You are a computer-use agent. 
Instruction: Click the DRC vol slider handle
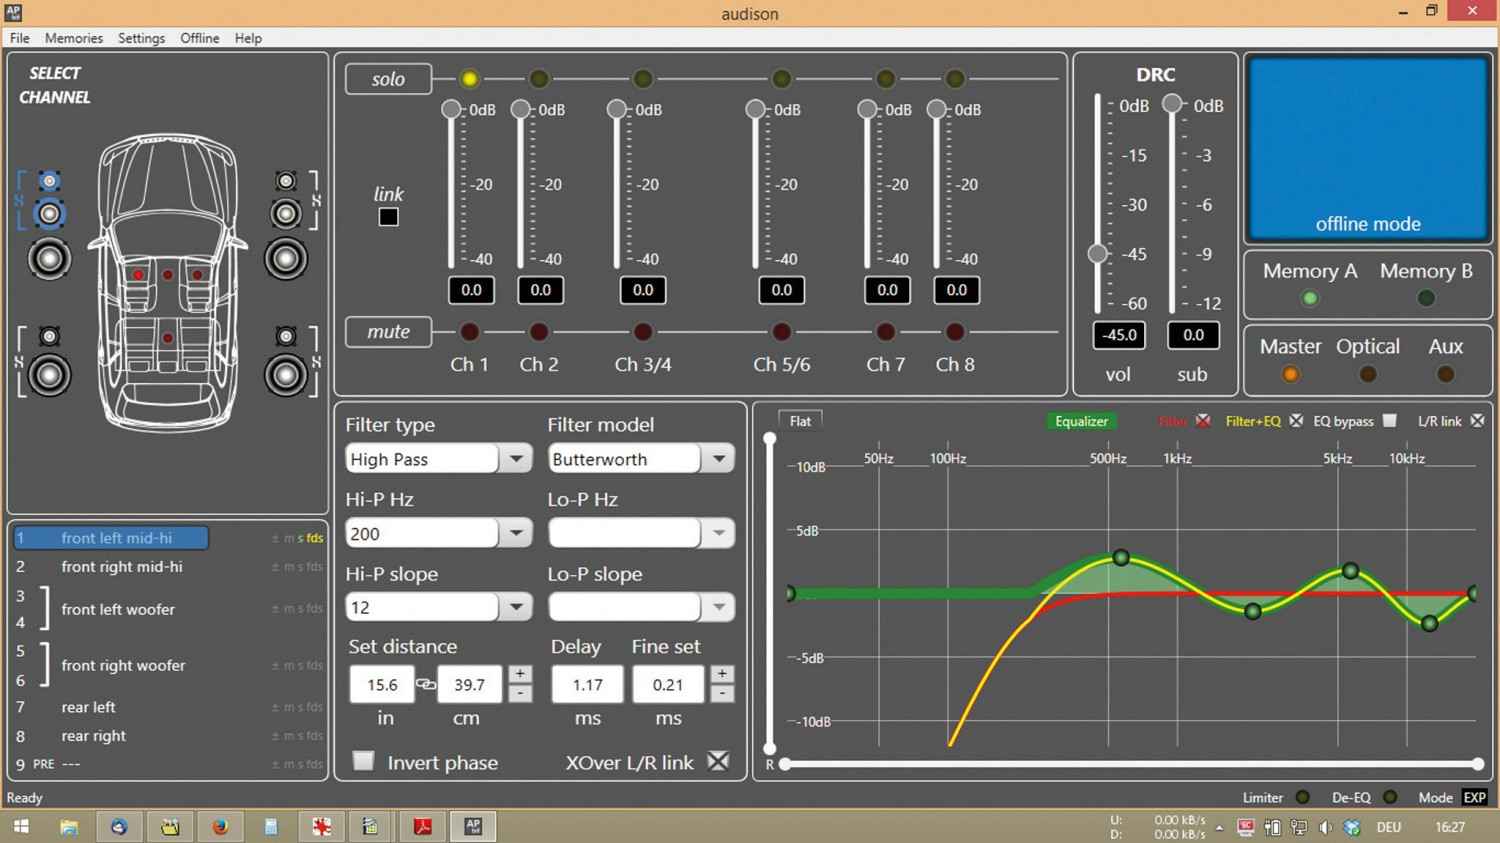pyautogui.click(x=1098, y=253)
